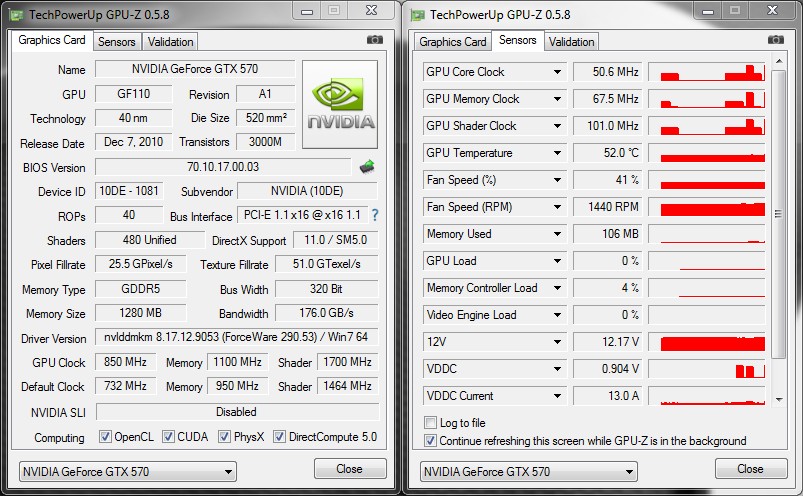Click GPU-Z app icon in right window title bar

point(417,15)
